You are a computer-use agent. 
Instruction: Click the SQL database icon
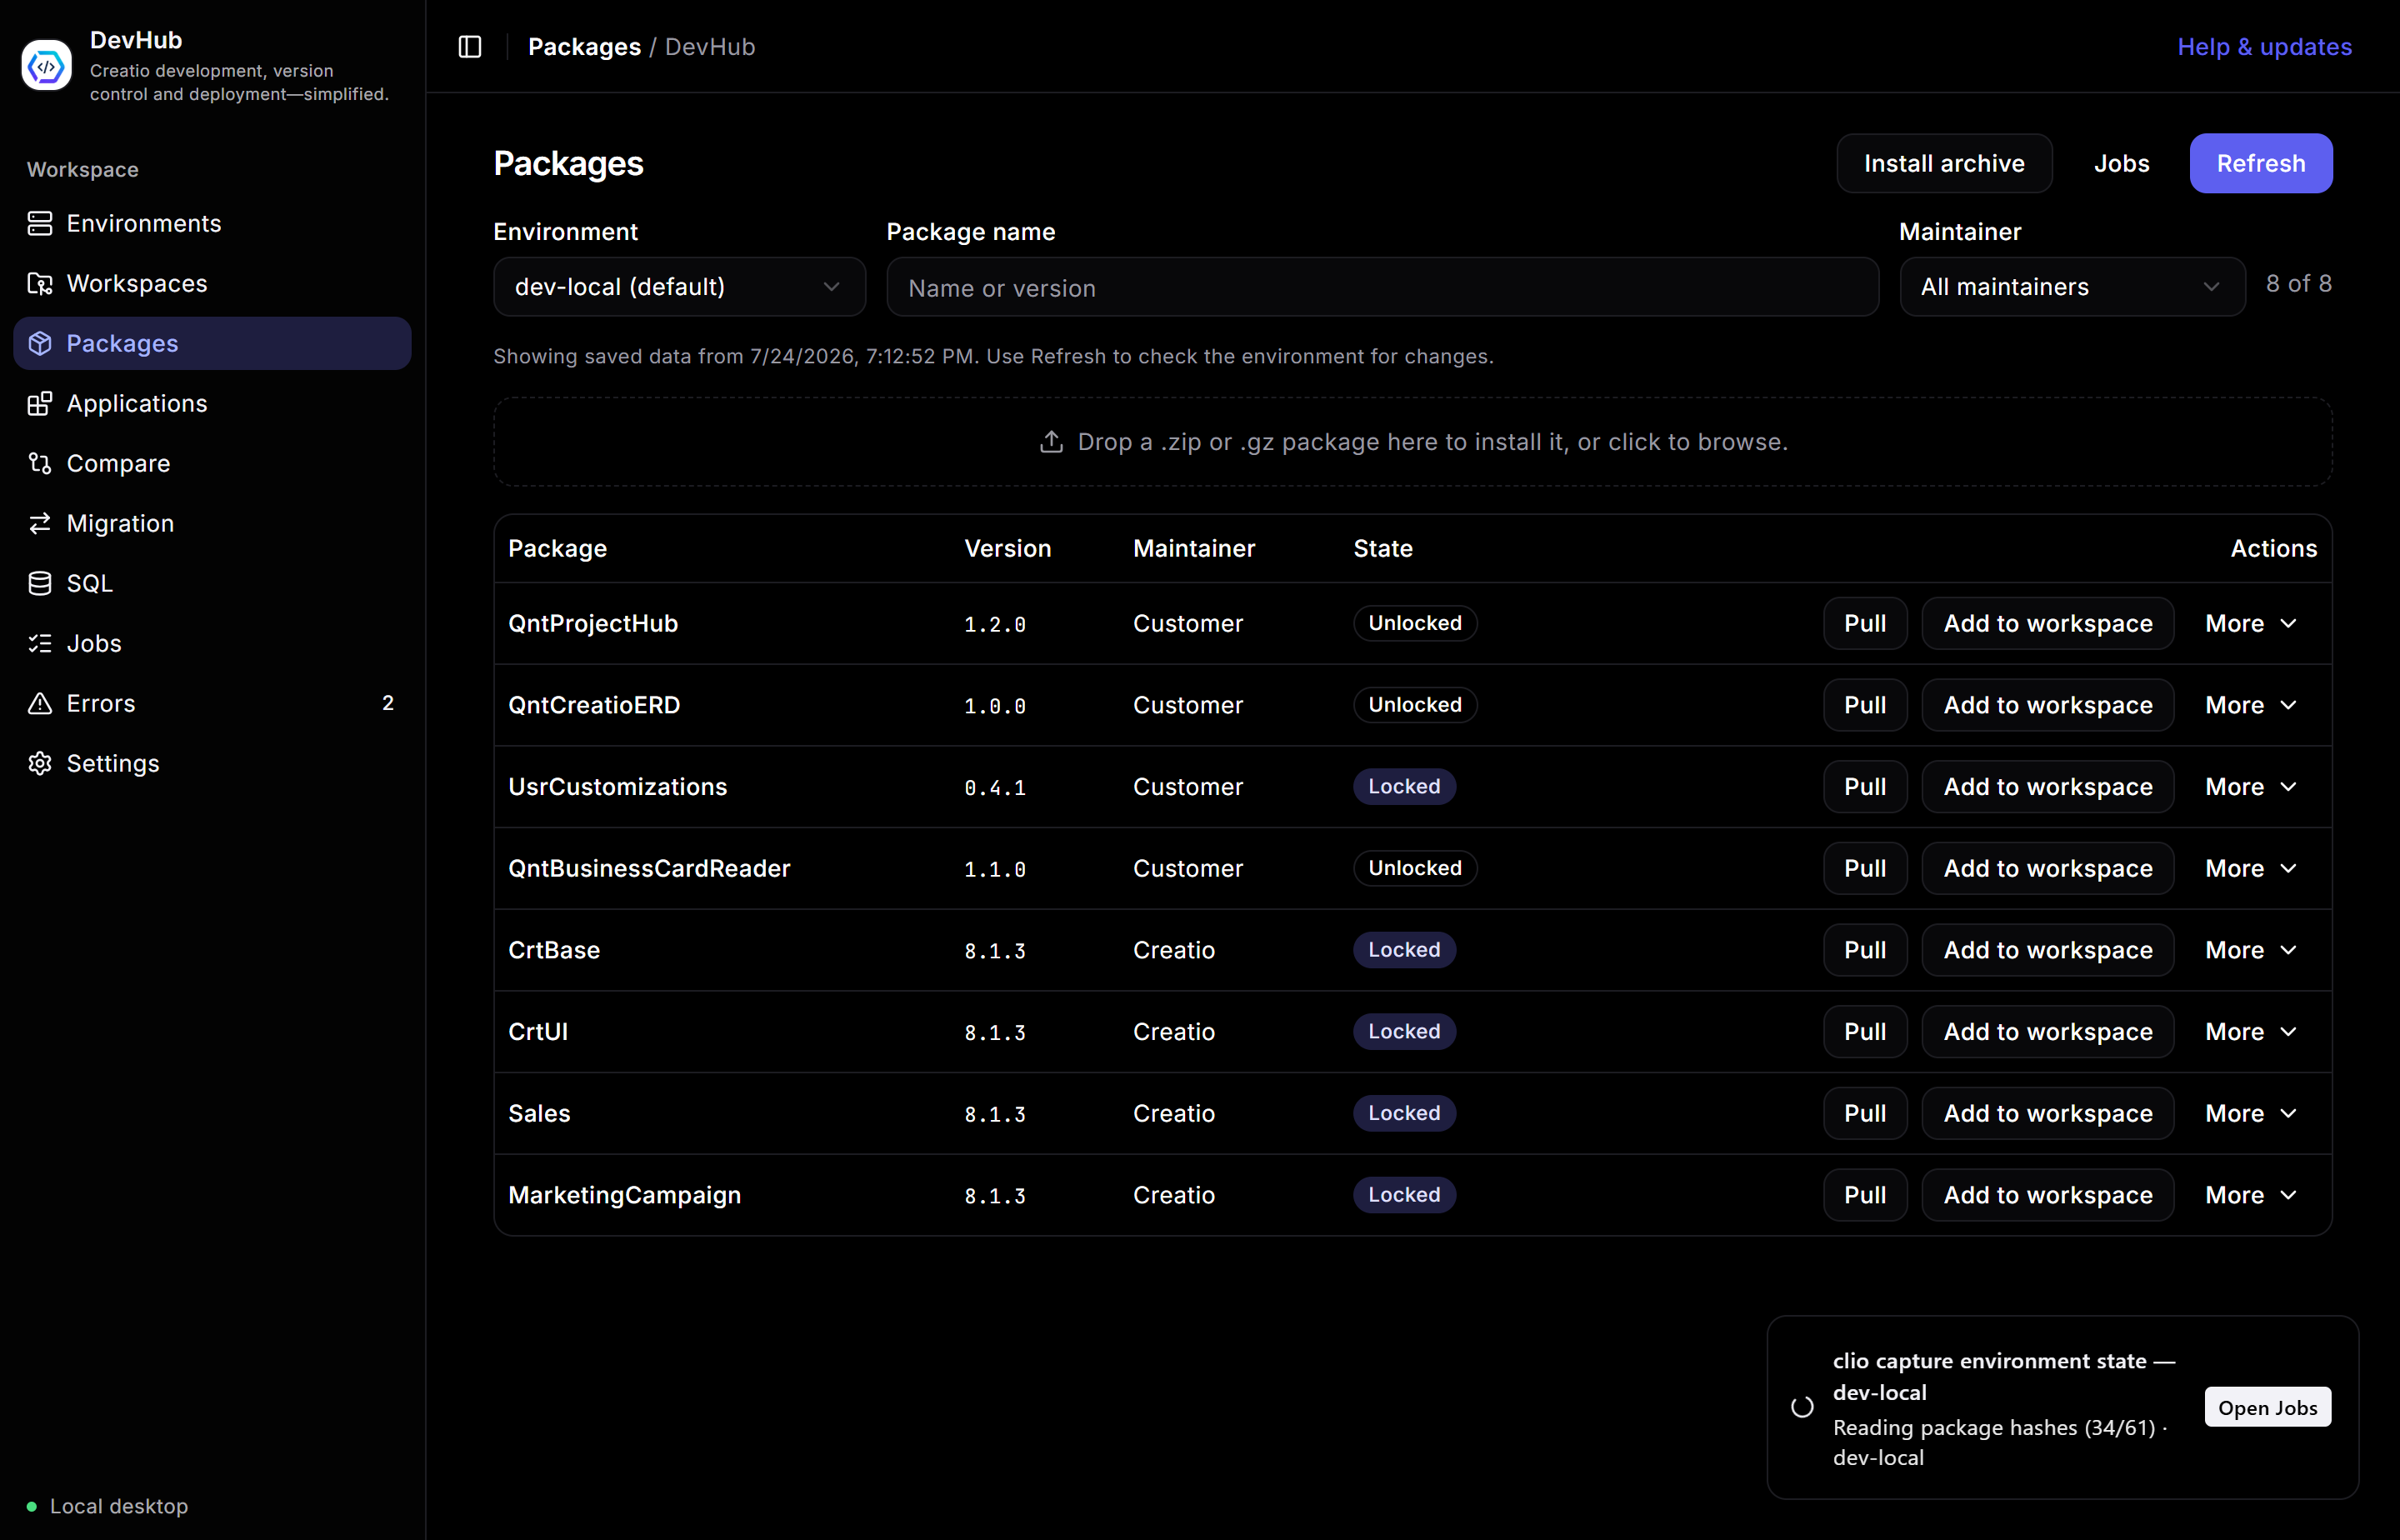pos(40,583)
